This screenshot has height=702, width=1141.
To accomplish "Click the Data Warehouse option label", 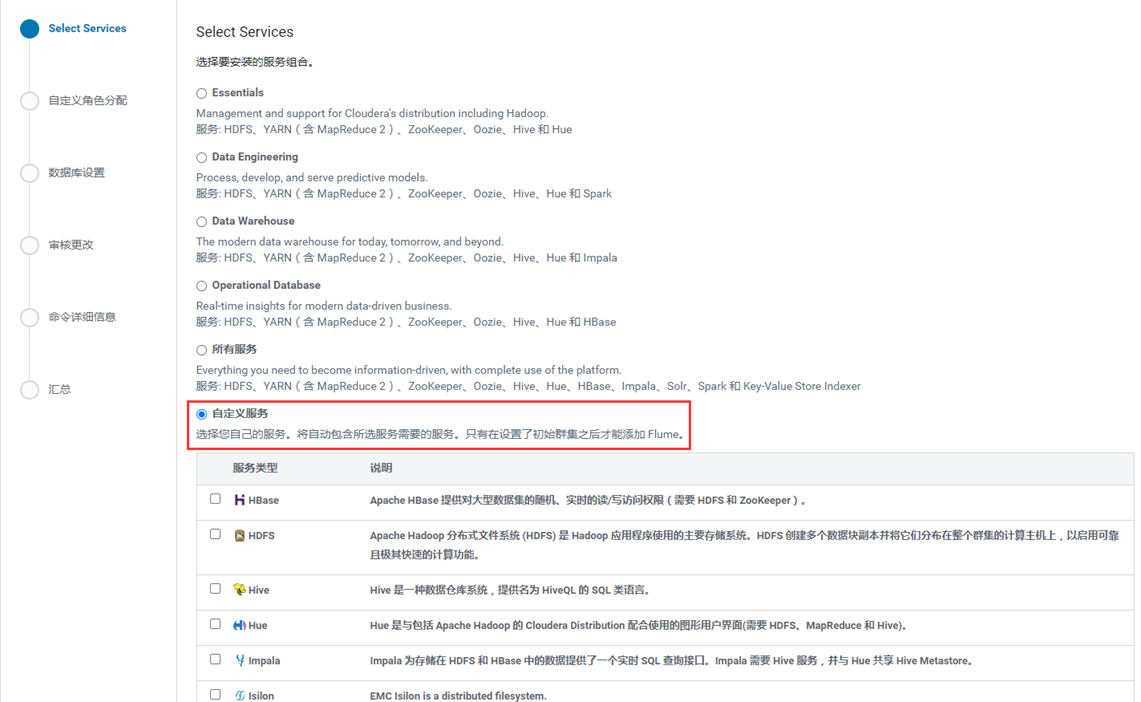I will click(x=253, y=220).
